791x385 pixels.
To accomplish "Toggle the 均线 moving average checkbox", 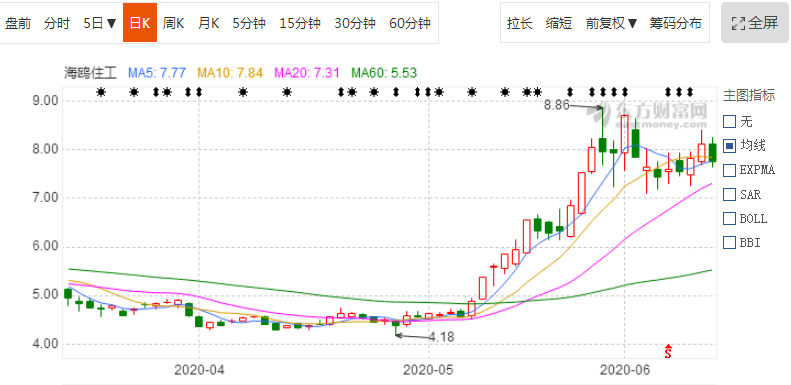I will click(x=729, y=146).
